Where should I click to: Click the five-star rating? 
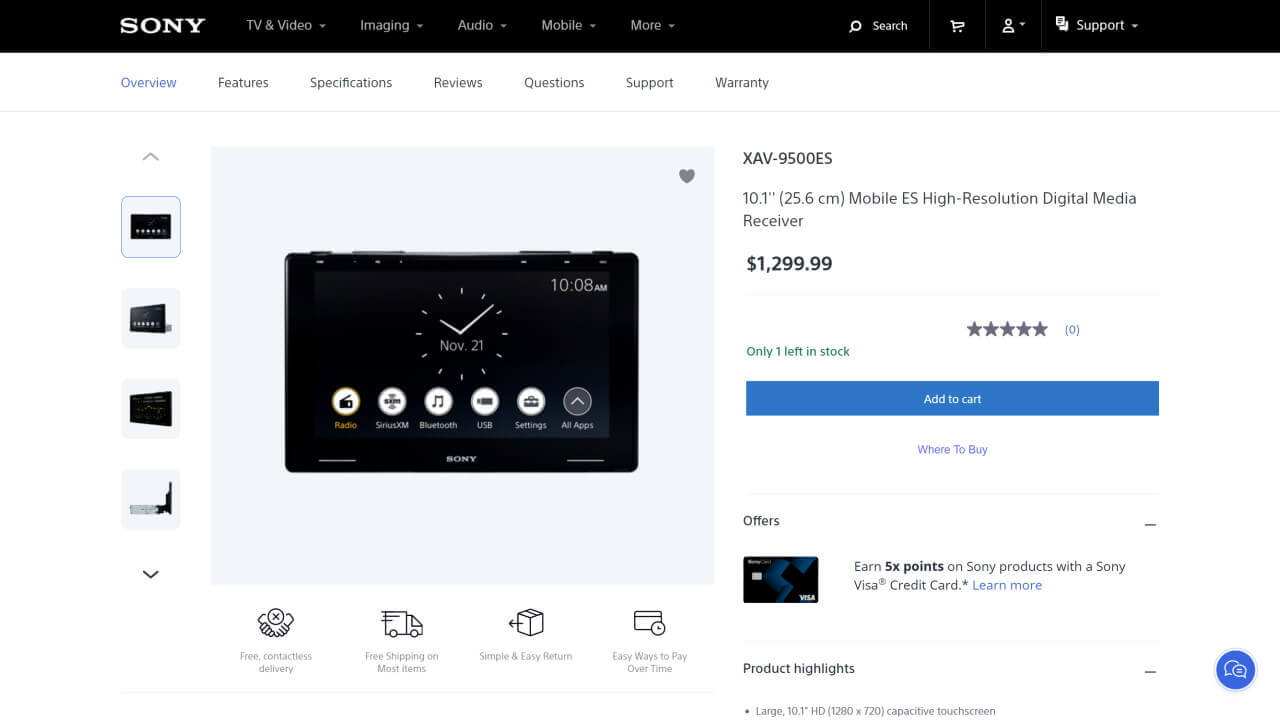pyautogui.click(x=1007, y=329)
